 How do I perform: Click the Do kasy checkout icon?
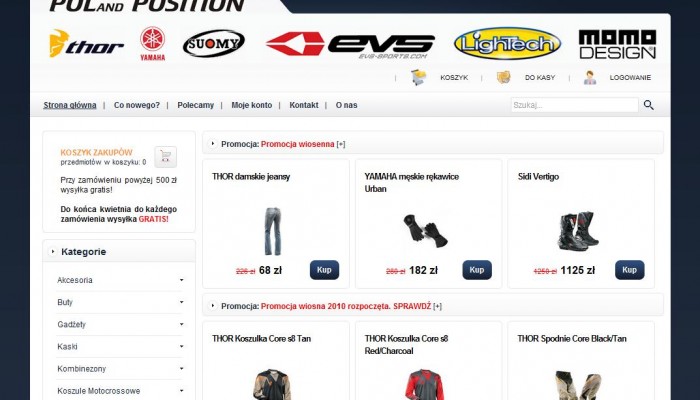pos(504,77)
